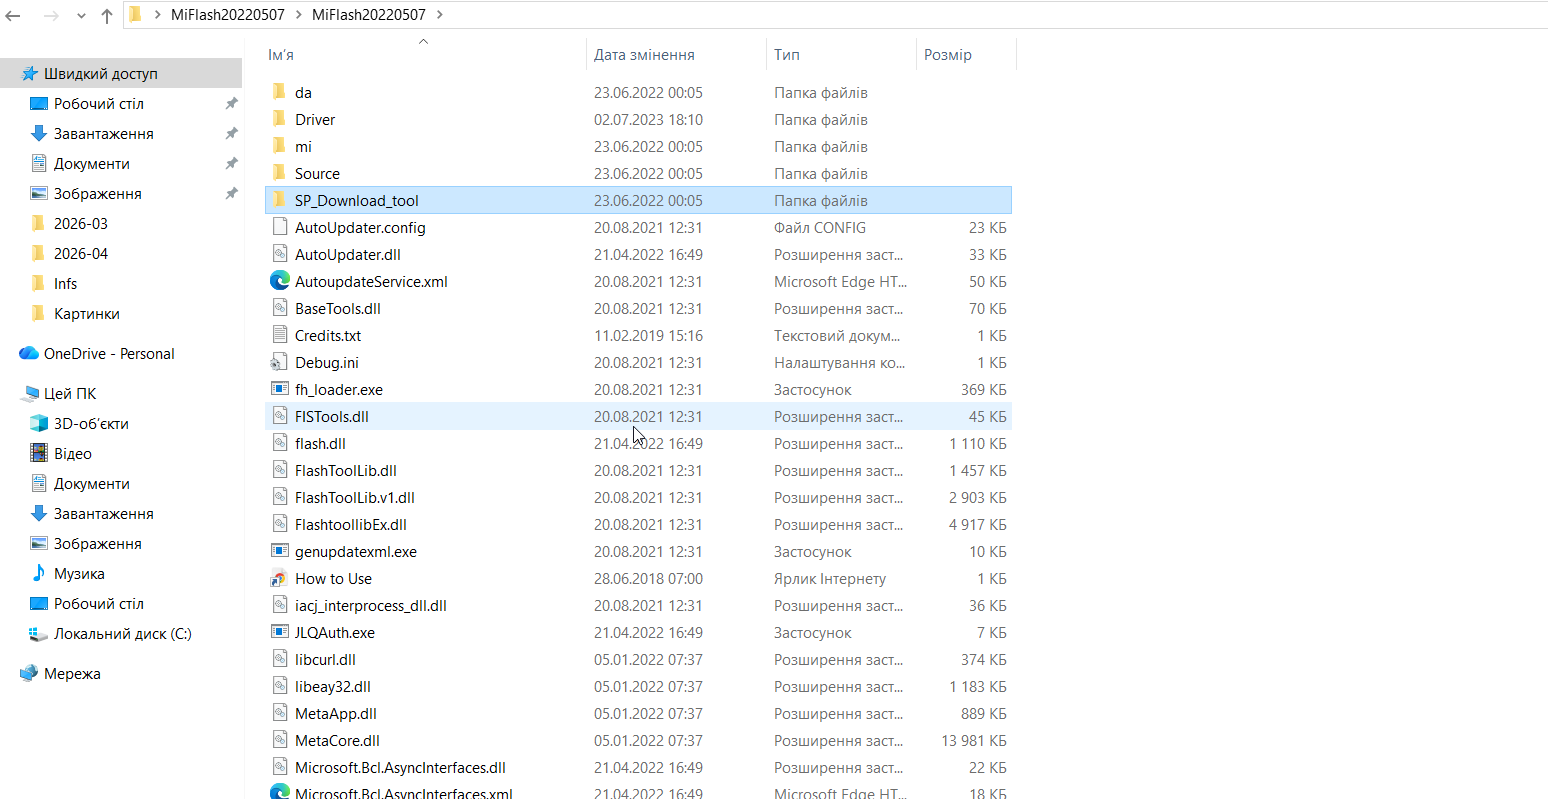Click the 3D-об'єкти cube icon
The height and width of the screenshot is (799, 1548).
39,424
